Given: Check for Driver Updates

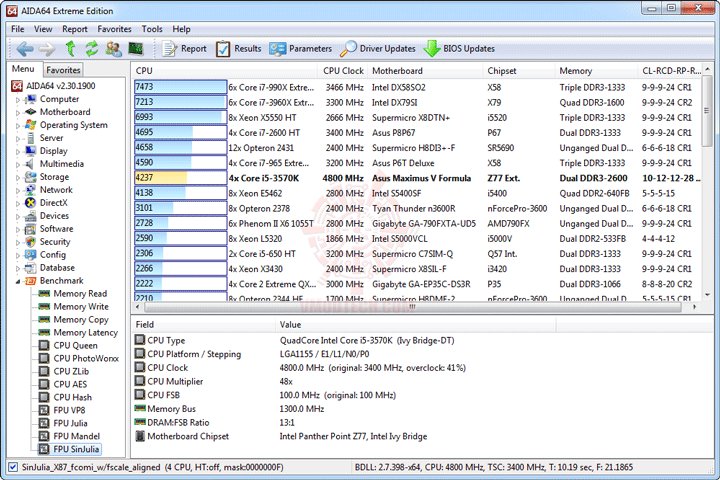Looking at the screenshot, I should pos(377,49).
